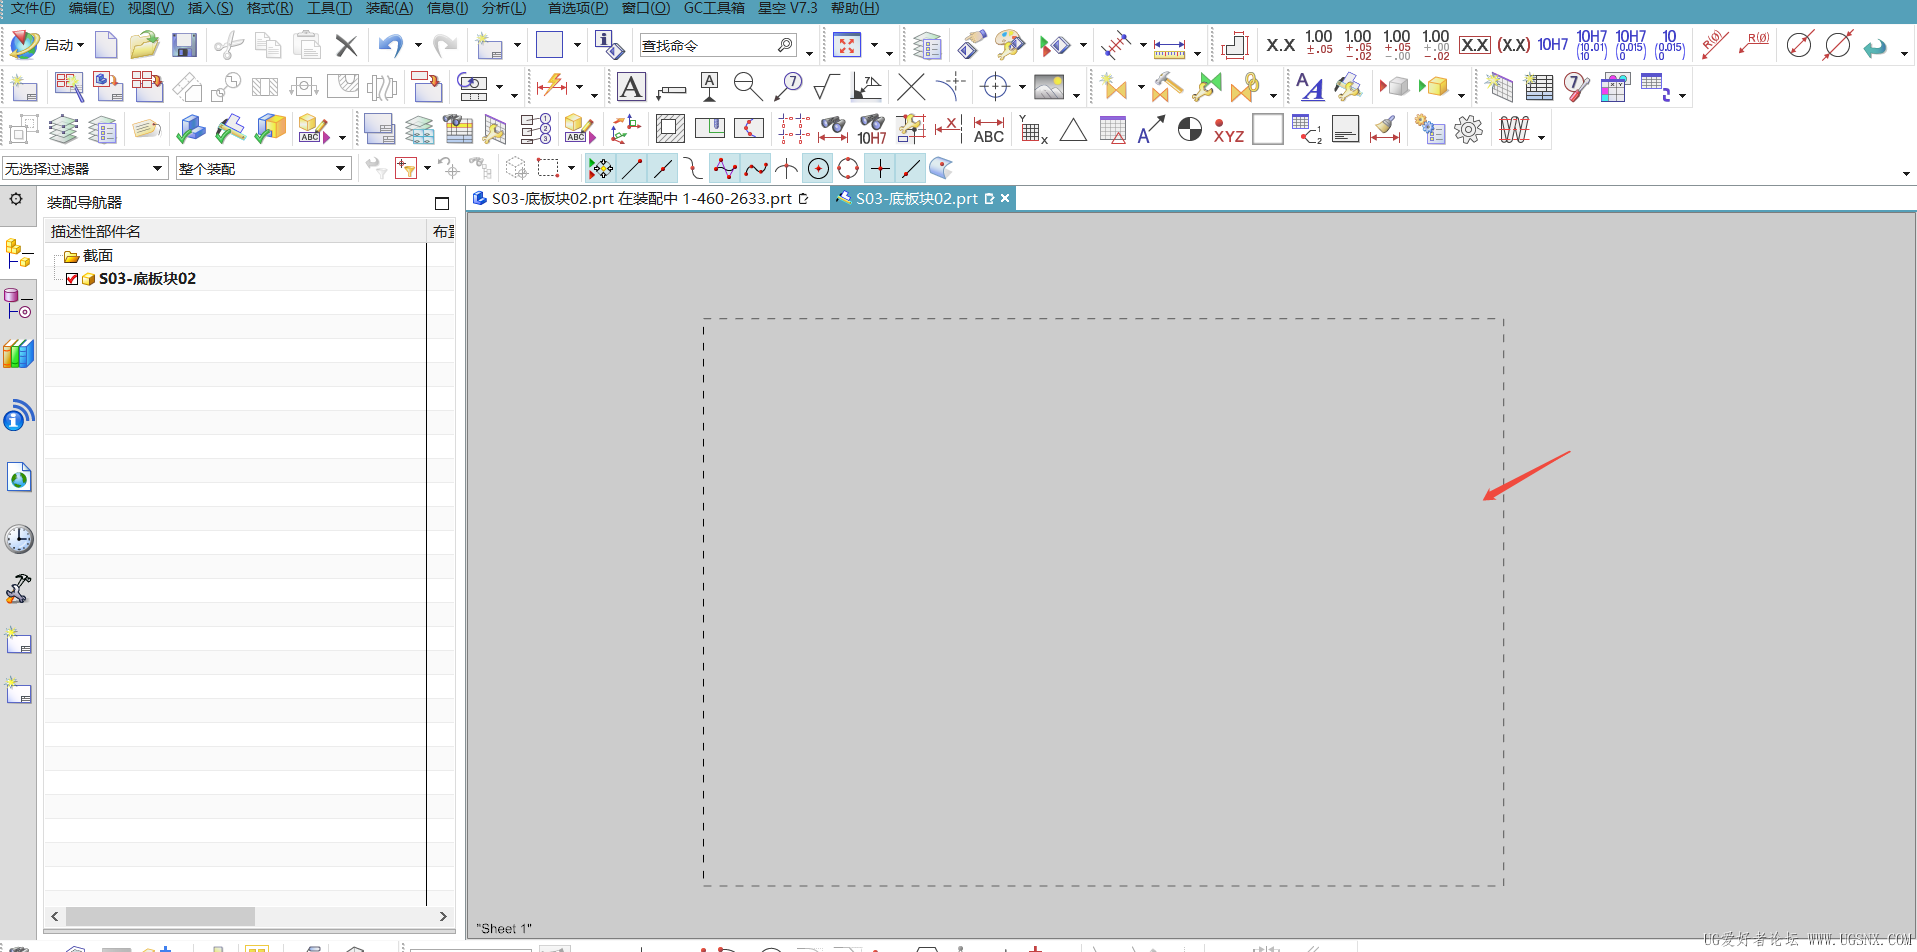
Task: Click the 查找命令 search field
Action: tap(717, 45)
